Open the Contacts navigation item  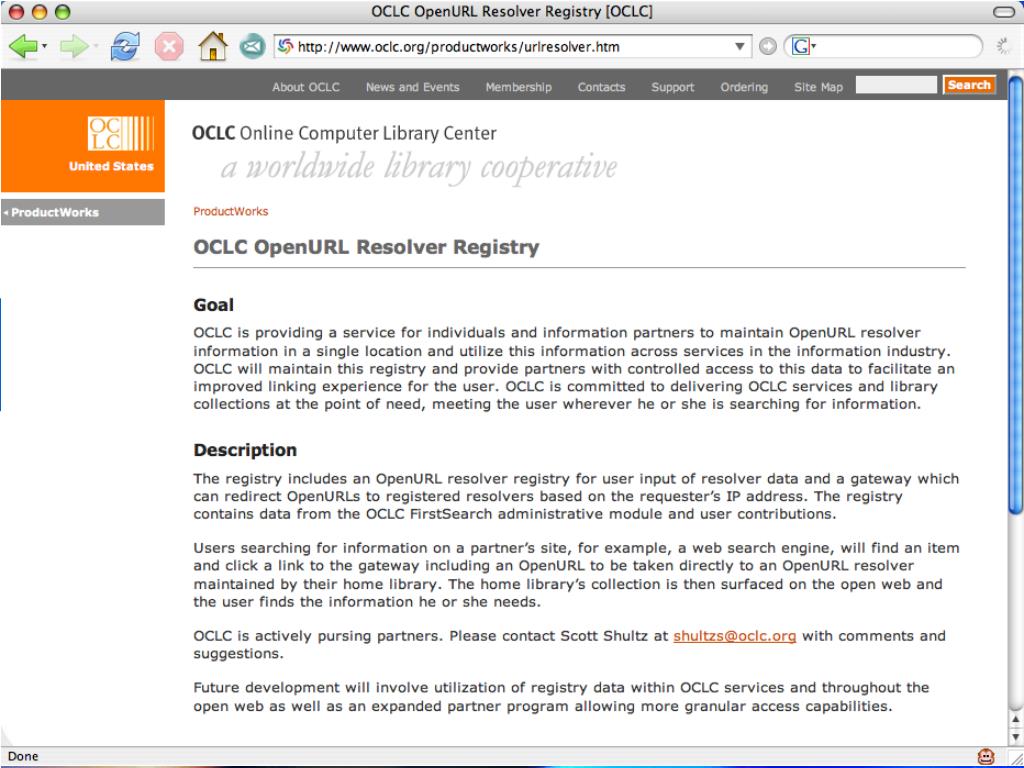pos(601,87)
